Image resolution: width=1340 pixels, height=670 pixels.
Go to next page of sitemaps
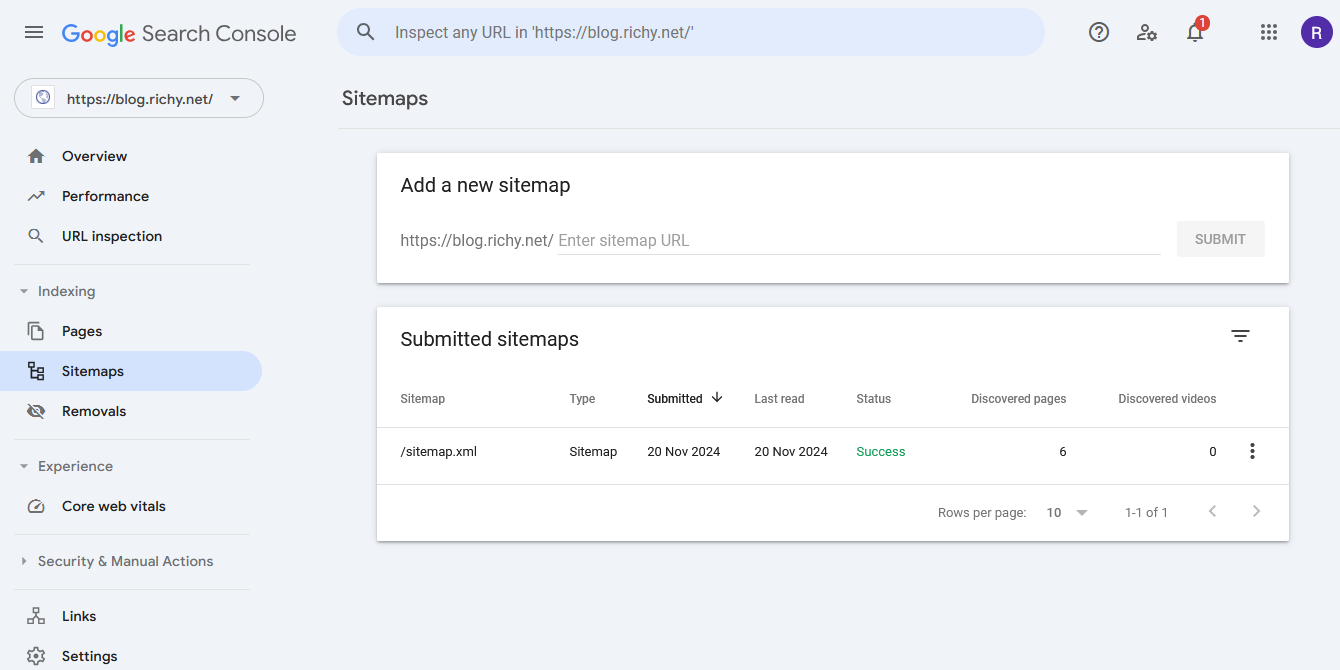pyautogui.click(x=1257, y=512)
